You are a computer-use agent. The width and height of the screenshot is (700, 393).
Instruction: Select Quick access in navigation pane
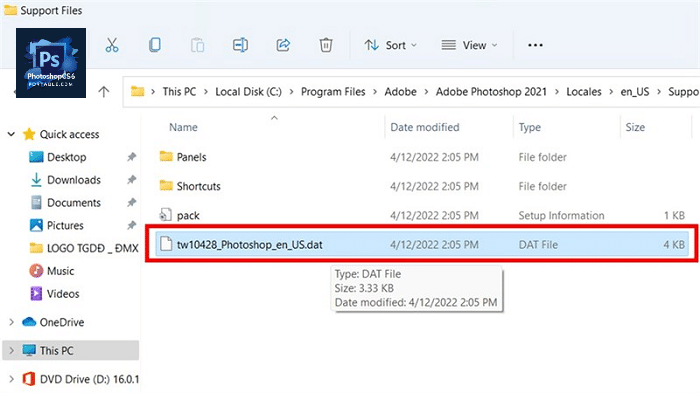pyautogui.click(x=69, y=134)
